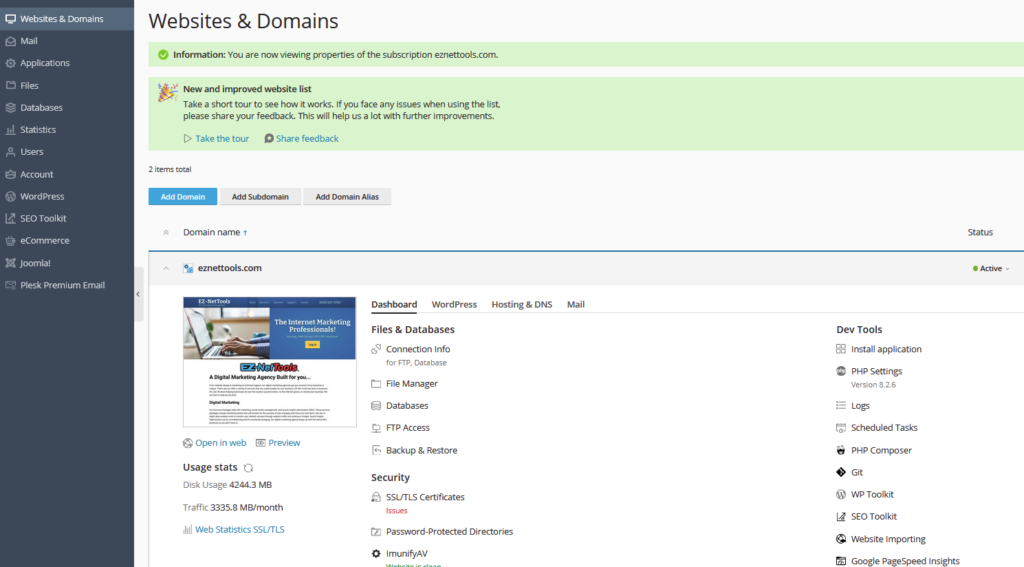Open the Active status dropdown
This screenshot has height=567, width=1024.
tap(991, 268)
